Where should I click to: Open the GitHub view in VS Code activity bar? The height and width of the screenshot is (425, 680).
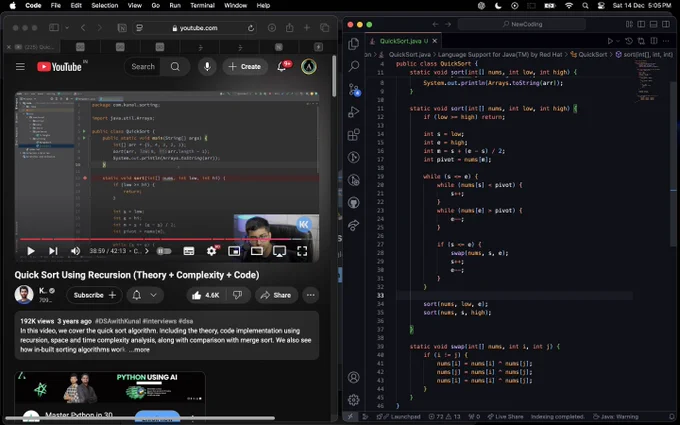353,203
